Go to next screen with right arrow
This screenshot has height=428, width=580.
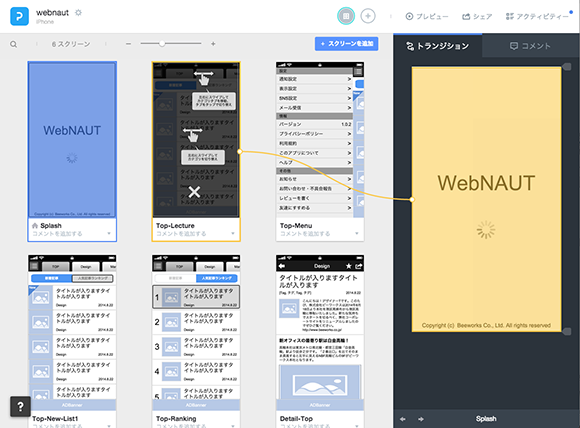point(421,419)
